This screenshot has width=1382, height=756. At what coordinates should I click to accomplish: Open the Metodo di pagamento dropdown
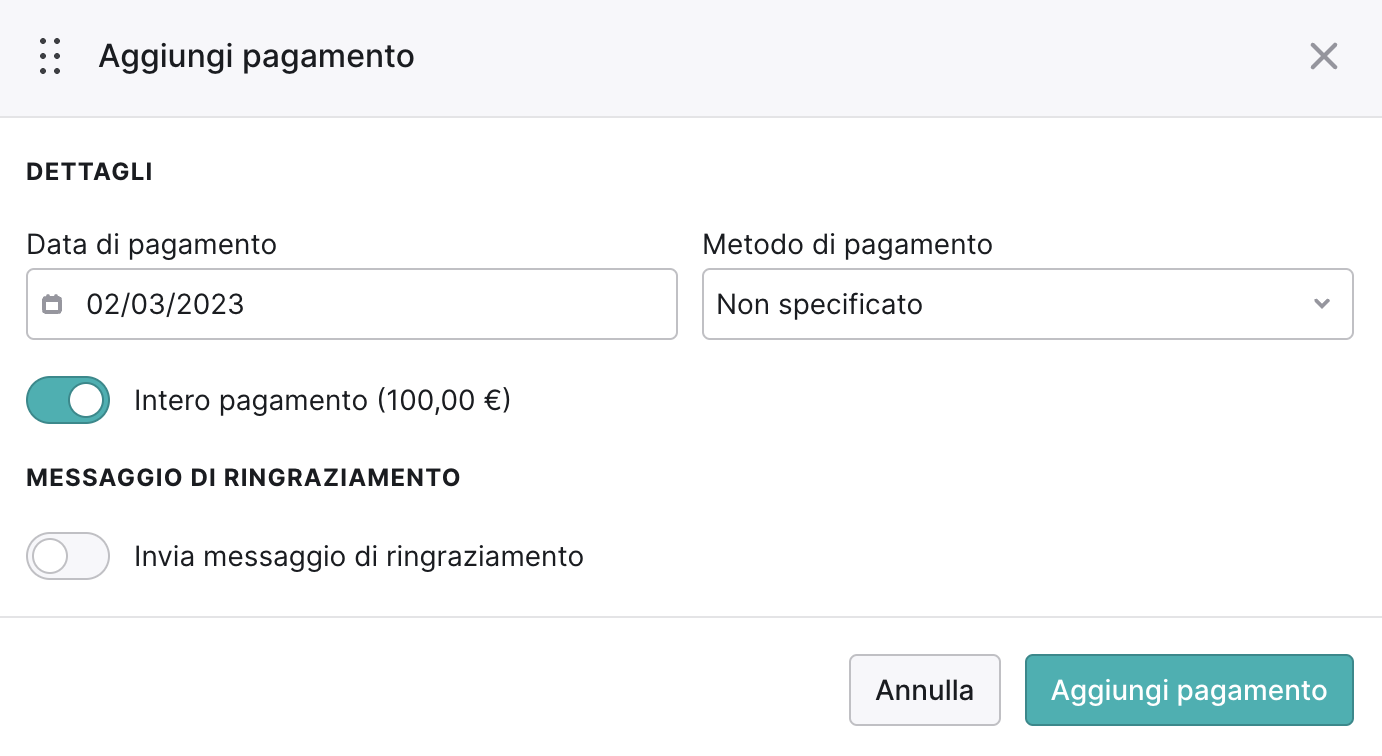pyautogui.click(x=1027, y=304)
